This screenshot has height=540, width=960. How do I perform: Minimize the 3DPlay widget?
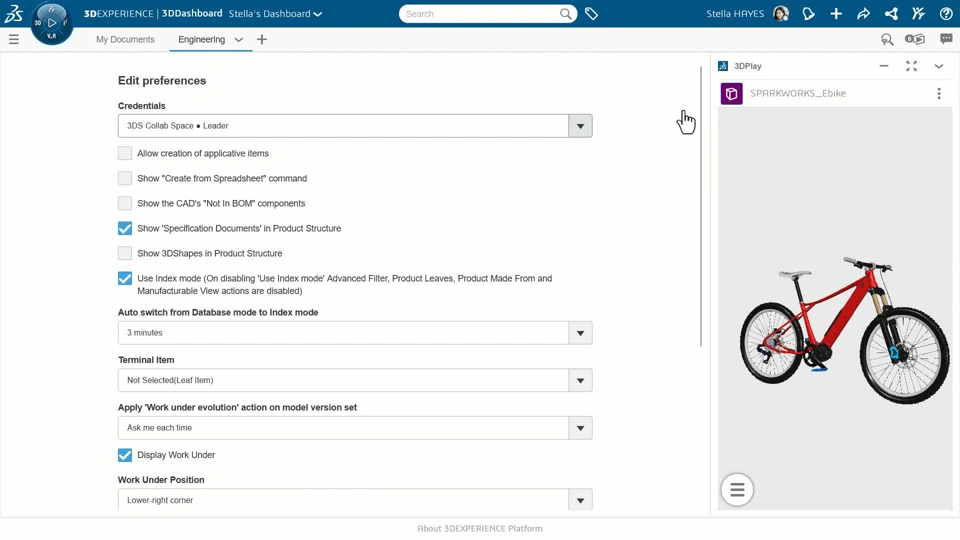tap(883, 66)
